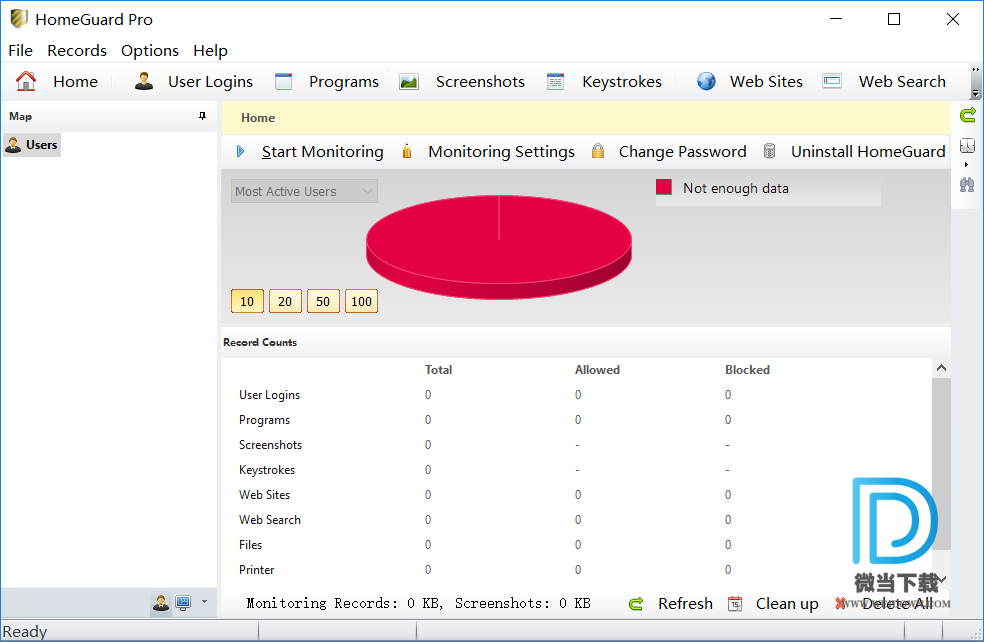Screen dimensions: 984x642
Task: Select Users in the Map tree
Action: point(32,145)
